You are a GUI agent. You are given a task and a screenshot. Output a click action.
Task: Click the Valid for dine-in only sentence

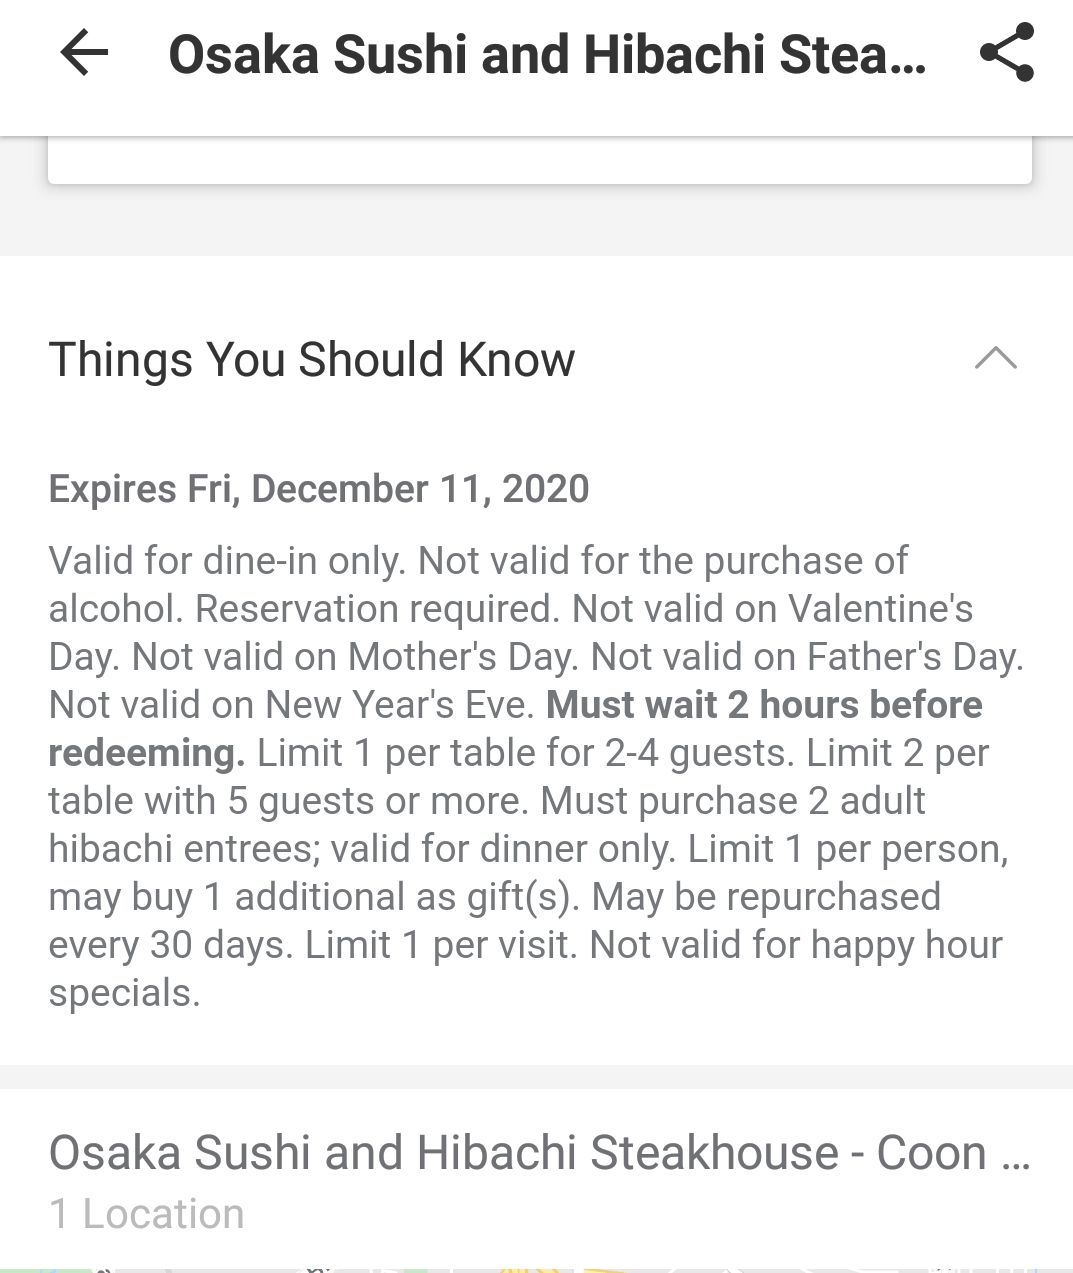[228, 561]
